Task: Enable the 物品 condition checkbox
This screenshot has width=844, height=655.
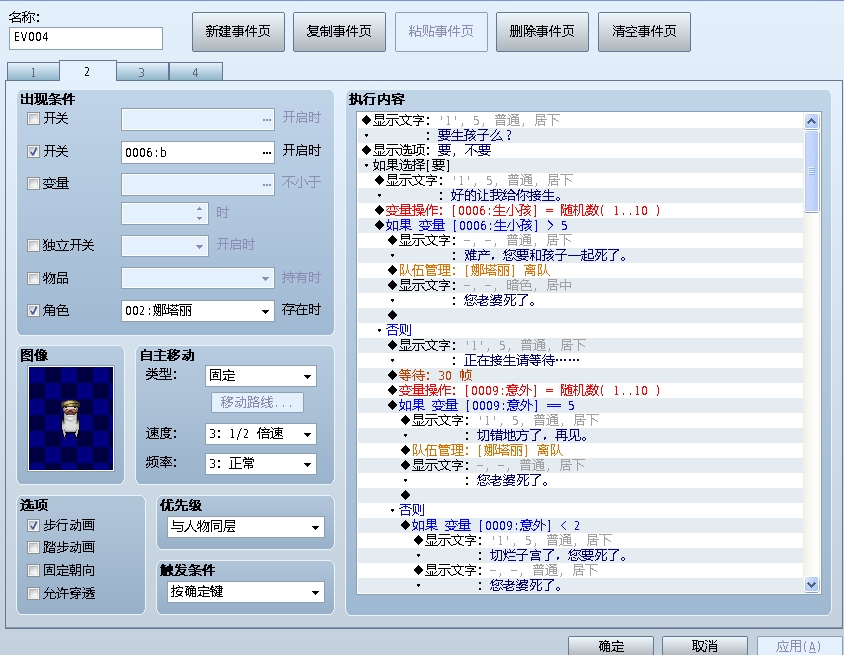Action: [33, 278]
